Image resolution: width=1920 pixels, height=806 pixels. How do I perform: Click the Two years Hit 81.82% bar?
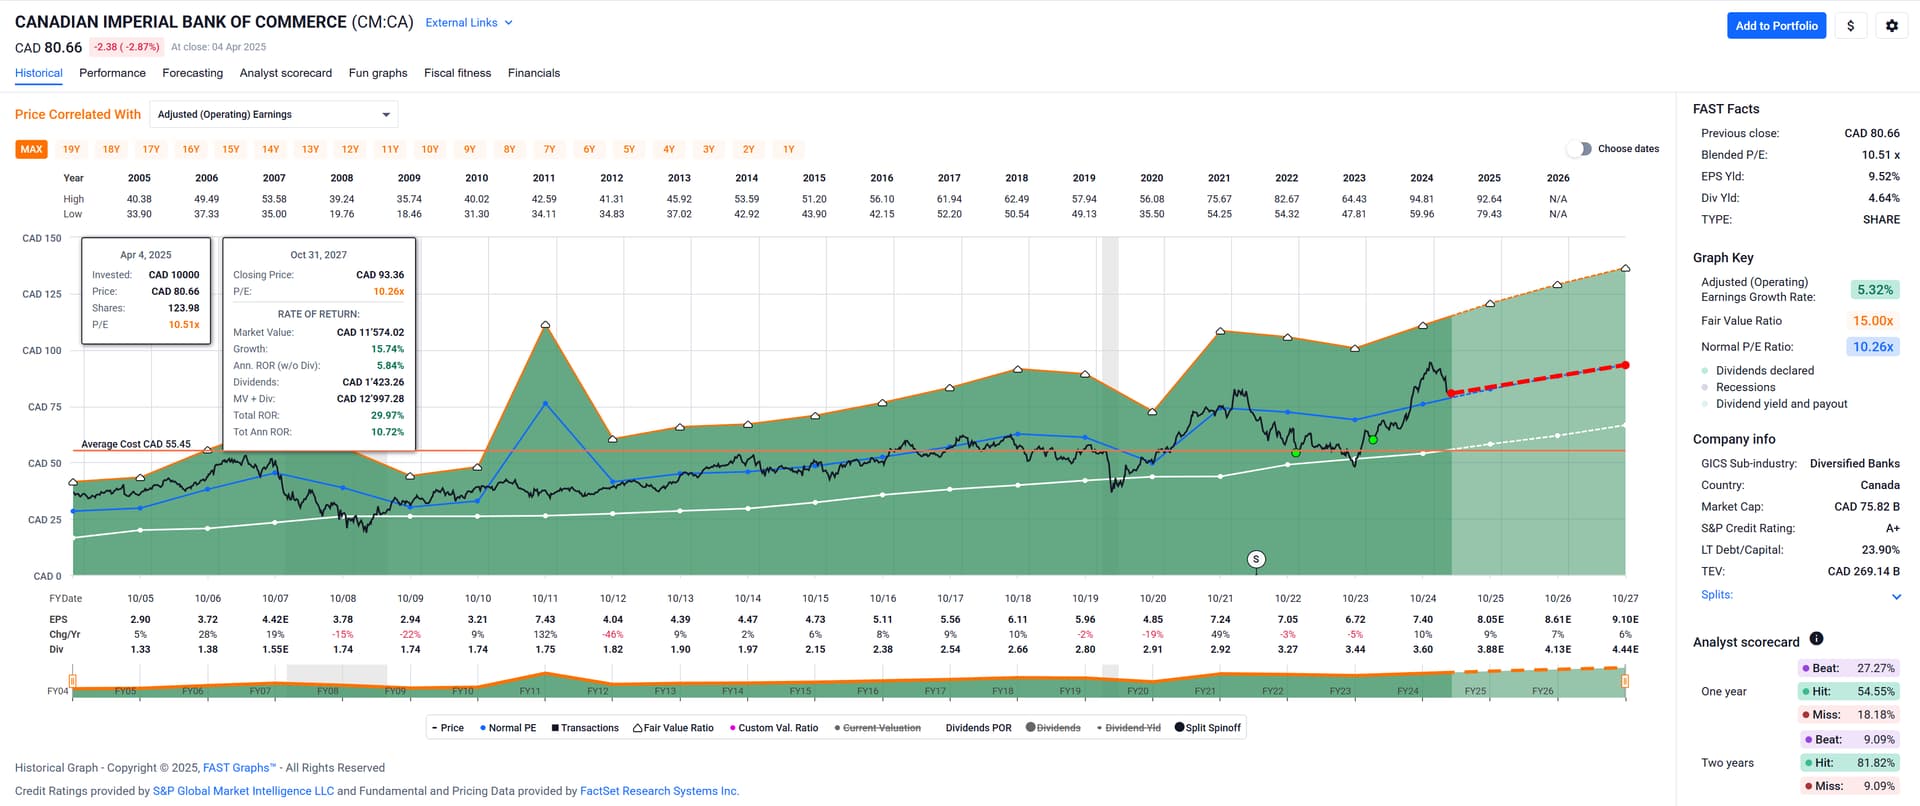pos(1848,763)
